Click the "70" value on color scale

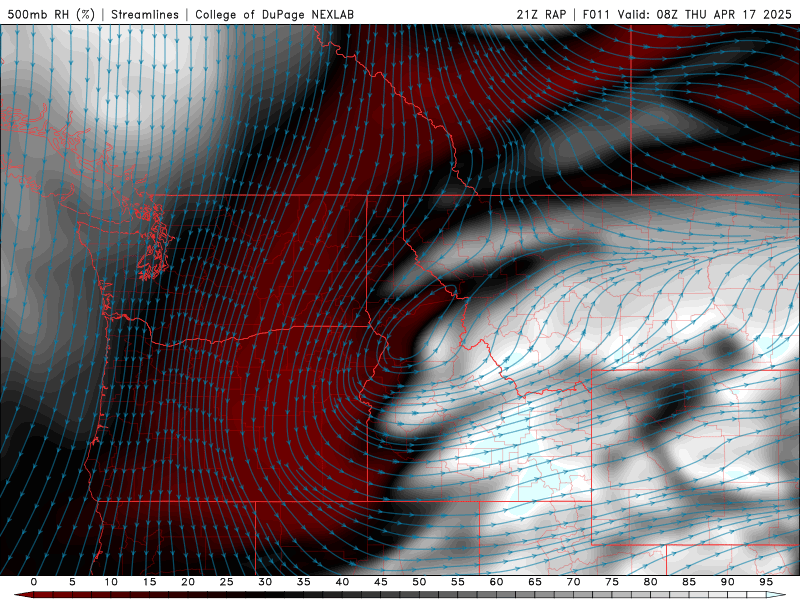(x=573, y=582)
